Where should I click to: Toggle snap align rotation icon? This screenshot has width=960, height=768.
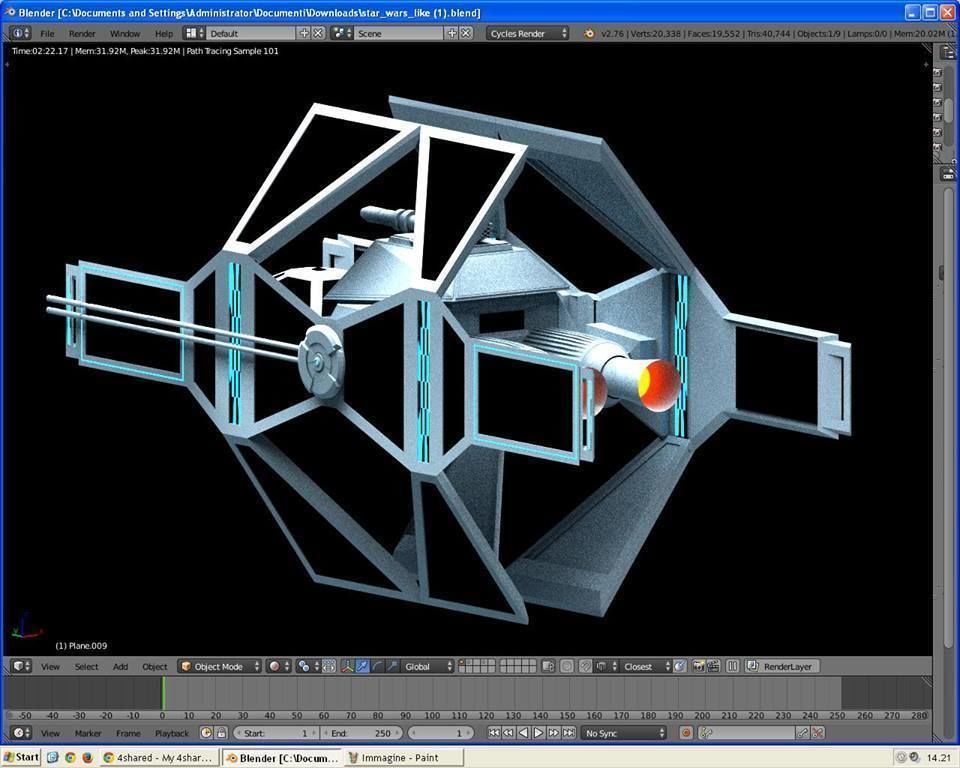pos(680,666)
